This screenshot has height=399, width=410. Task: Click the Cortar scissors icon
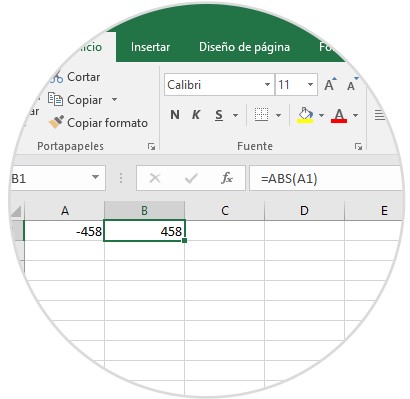(56, 77)
